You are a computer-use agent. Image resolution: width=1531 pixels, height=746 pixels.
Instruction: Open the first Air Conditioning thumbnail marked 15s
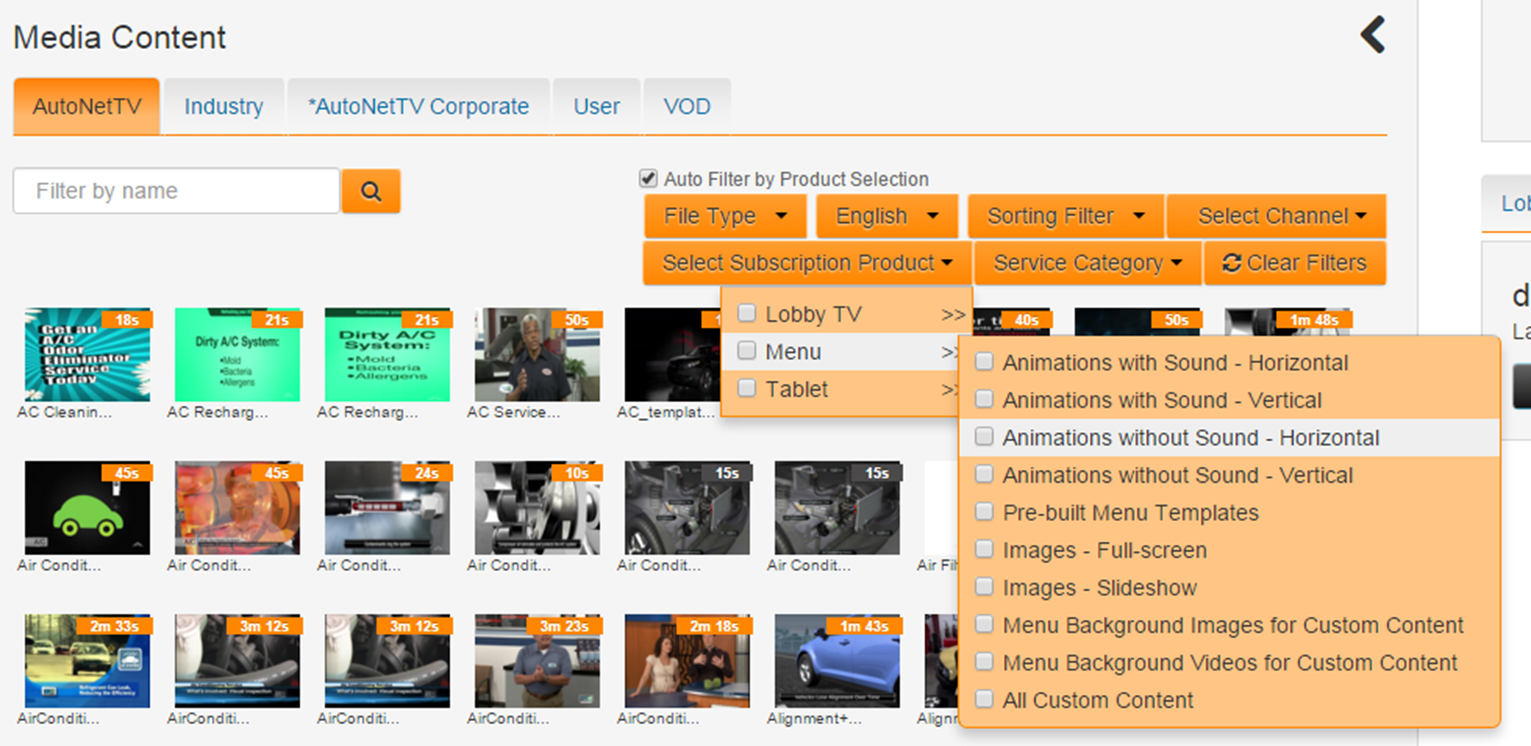[x=687, y=508]
